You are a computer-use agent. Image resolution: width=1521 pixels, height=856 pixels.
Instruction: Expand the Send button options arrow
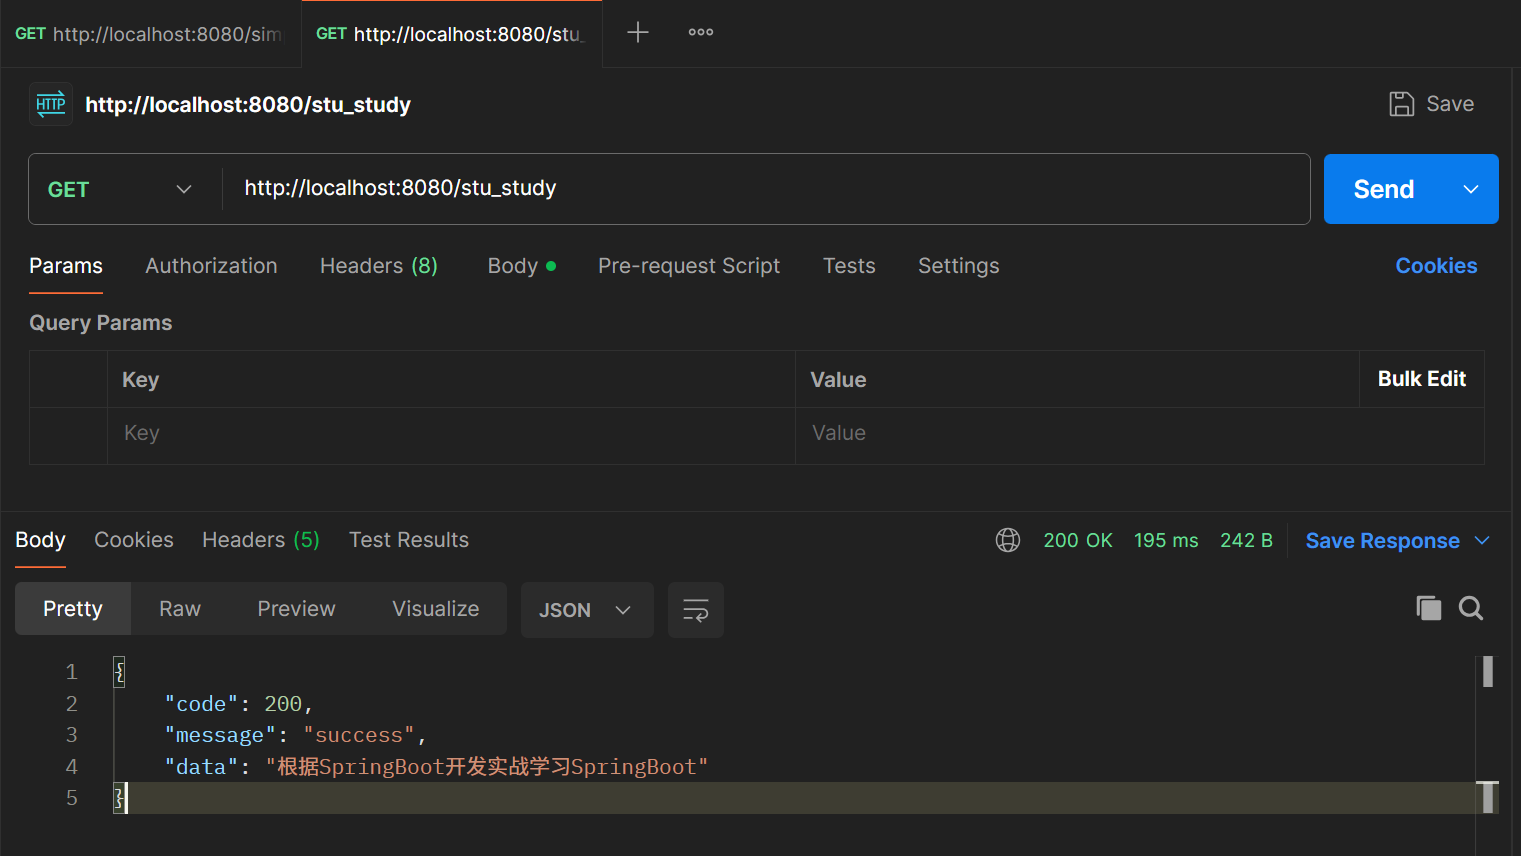pyautogui.click(x=1471, y=189)
